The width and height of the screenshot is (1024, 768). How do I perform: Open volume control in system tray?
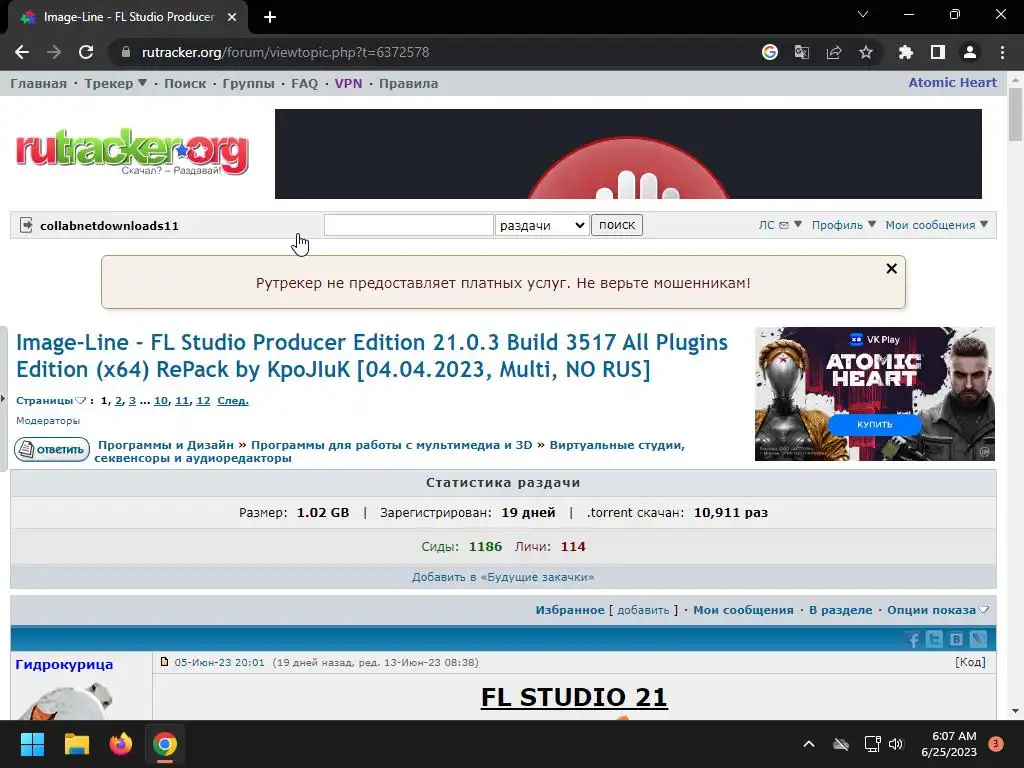896,744
